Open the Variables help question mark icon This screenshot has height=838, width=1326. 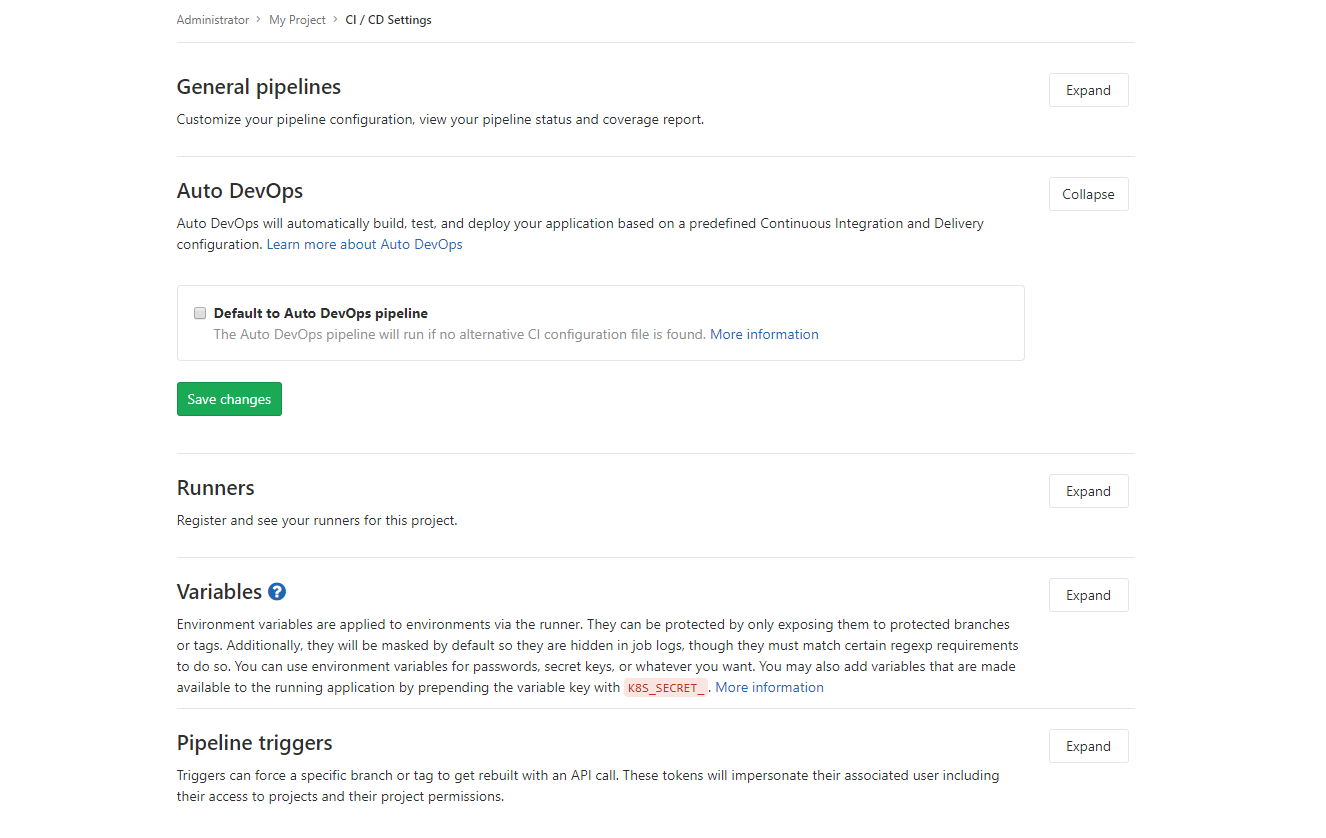276,591
